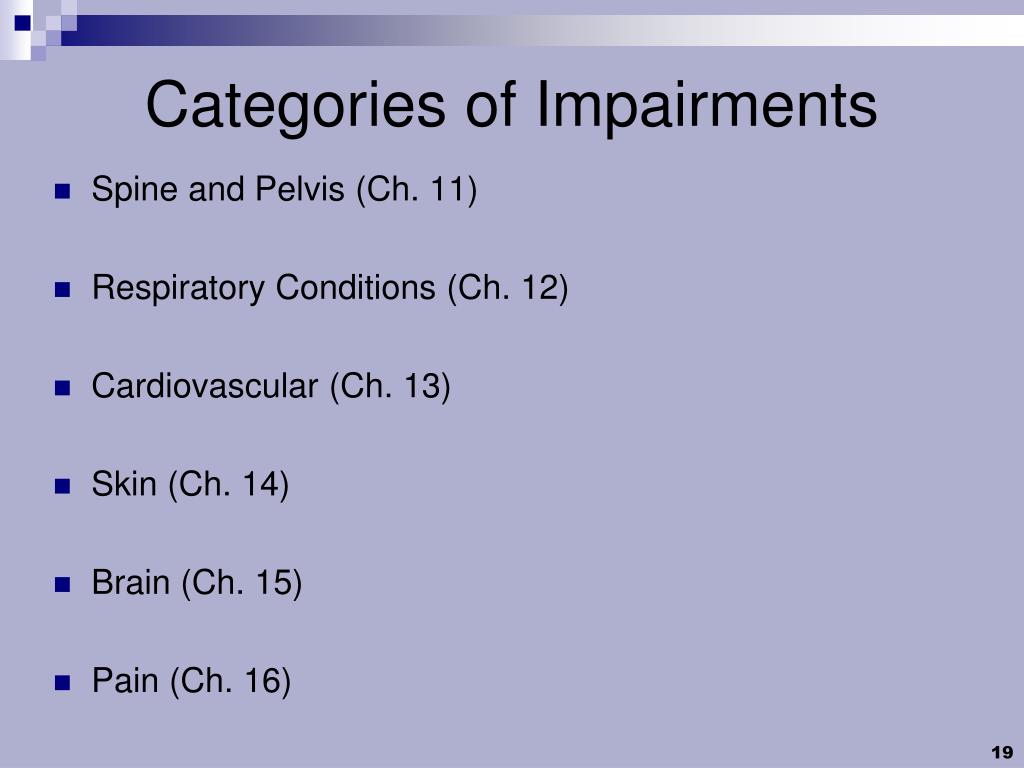1024x768 pixels.
Task: Click the bullet marker next to Pain
Action: (63, 683)
